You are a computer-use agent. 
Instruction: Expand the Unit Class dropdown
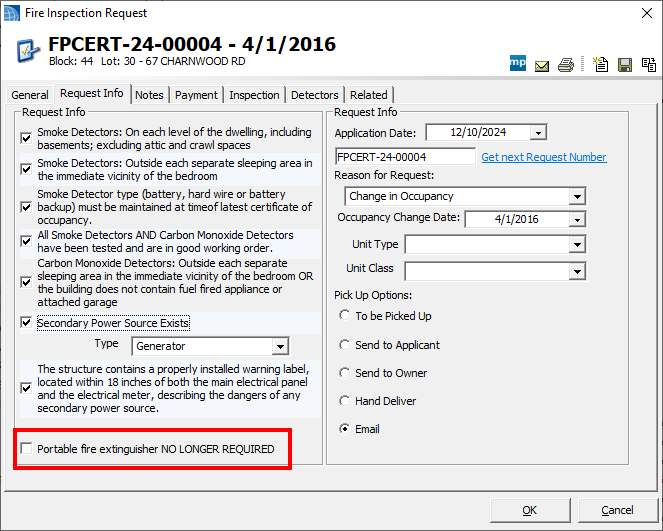click(x=577, y=271)
